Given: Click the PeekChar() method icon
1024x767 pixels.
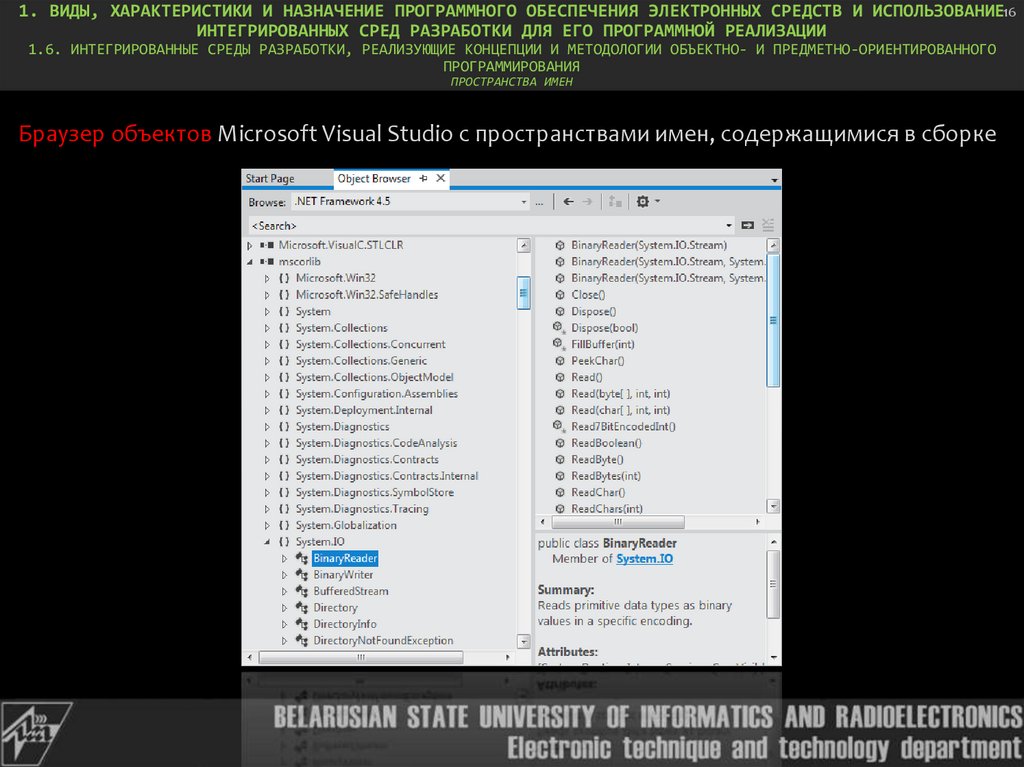Looking at the screenshot, I should point(560,361).
